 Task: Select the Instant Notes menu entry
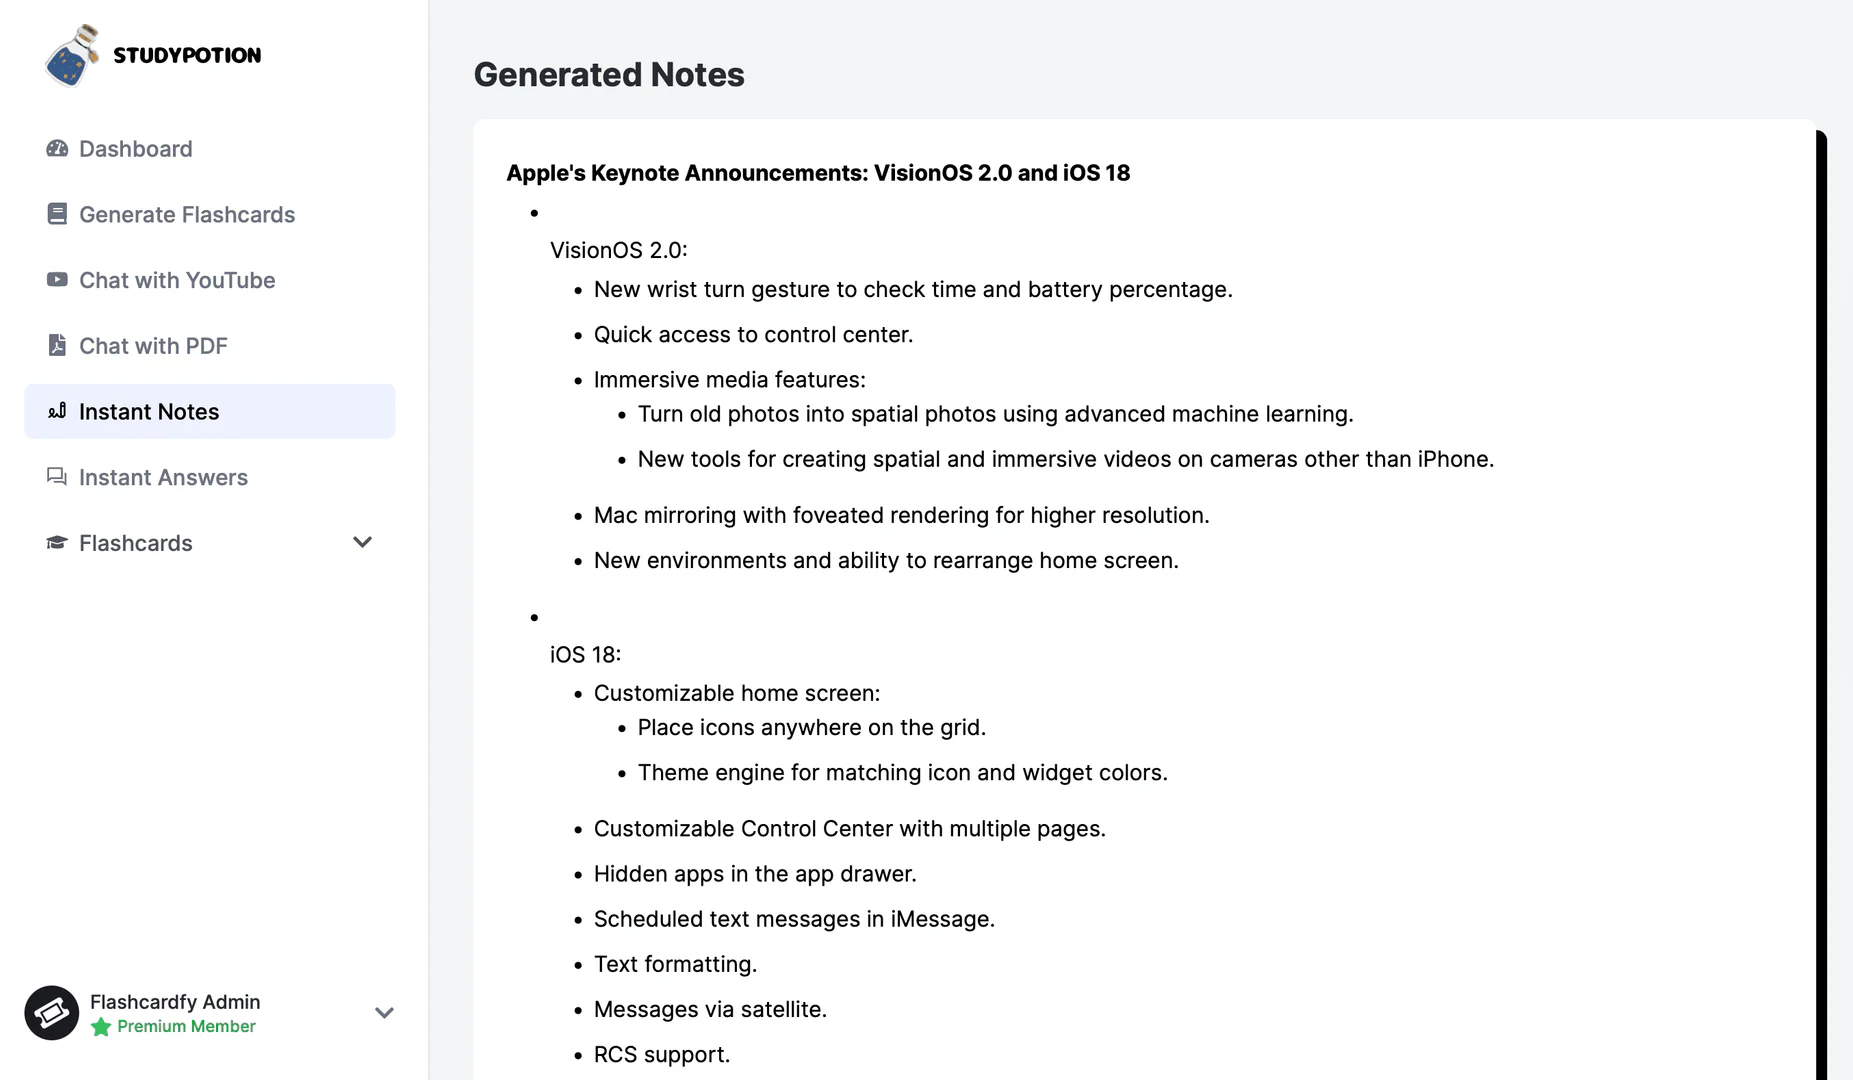(x=149, y=411)
